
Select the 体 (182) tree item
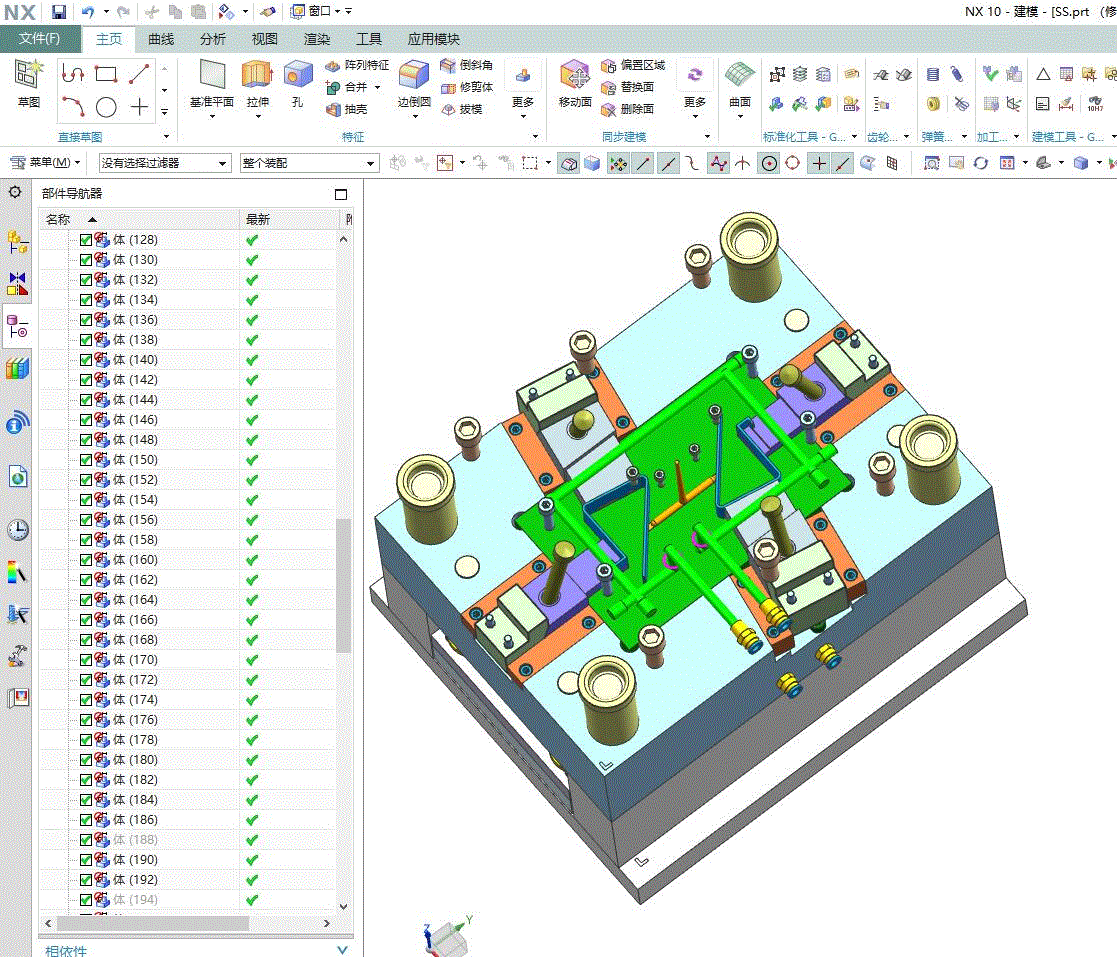point(135,780)
